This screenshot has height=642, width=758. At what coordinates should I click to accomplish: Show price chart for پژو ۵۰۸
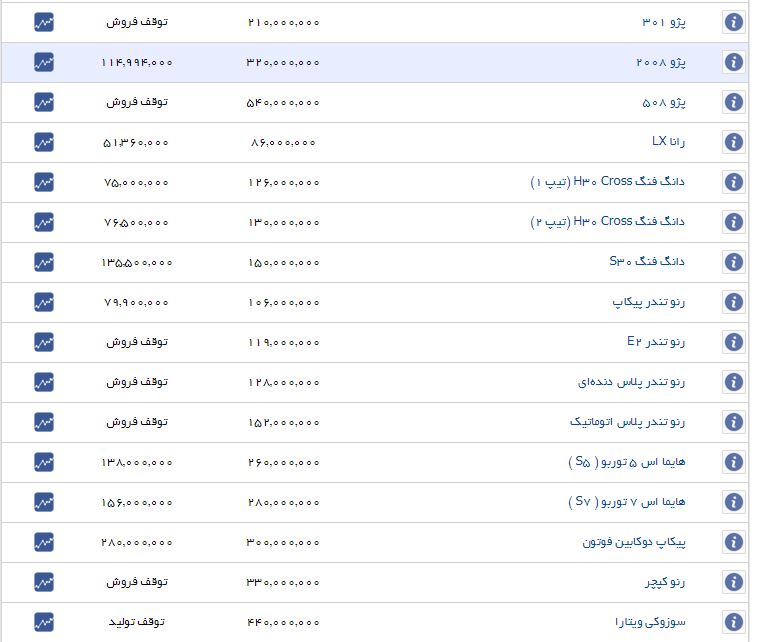tap(44, 102)
